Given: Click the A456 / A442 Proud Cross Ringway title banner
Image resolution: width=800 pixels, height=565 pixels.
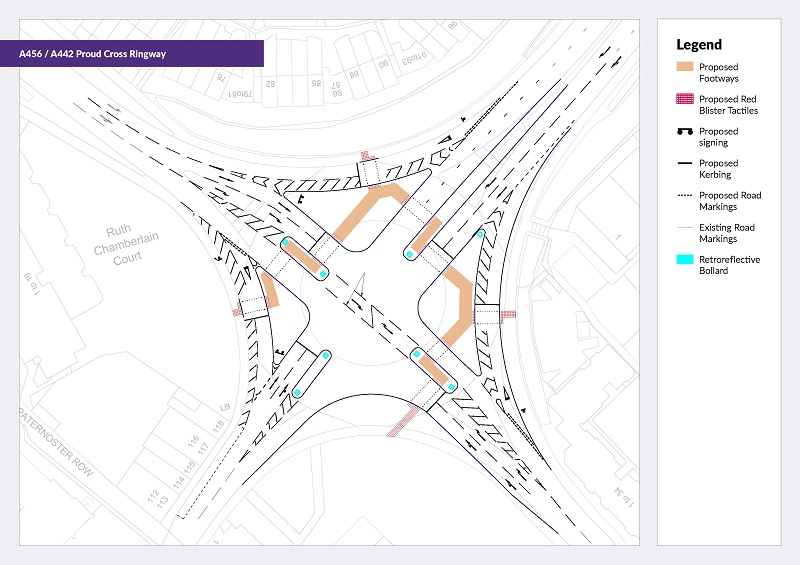Looking at the screenshot, I should click(141, 53).
